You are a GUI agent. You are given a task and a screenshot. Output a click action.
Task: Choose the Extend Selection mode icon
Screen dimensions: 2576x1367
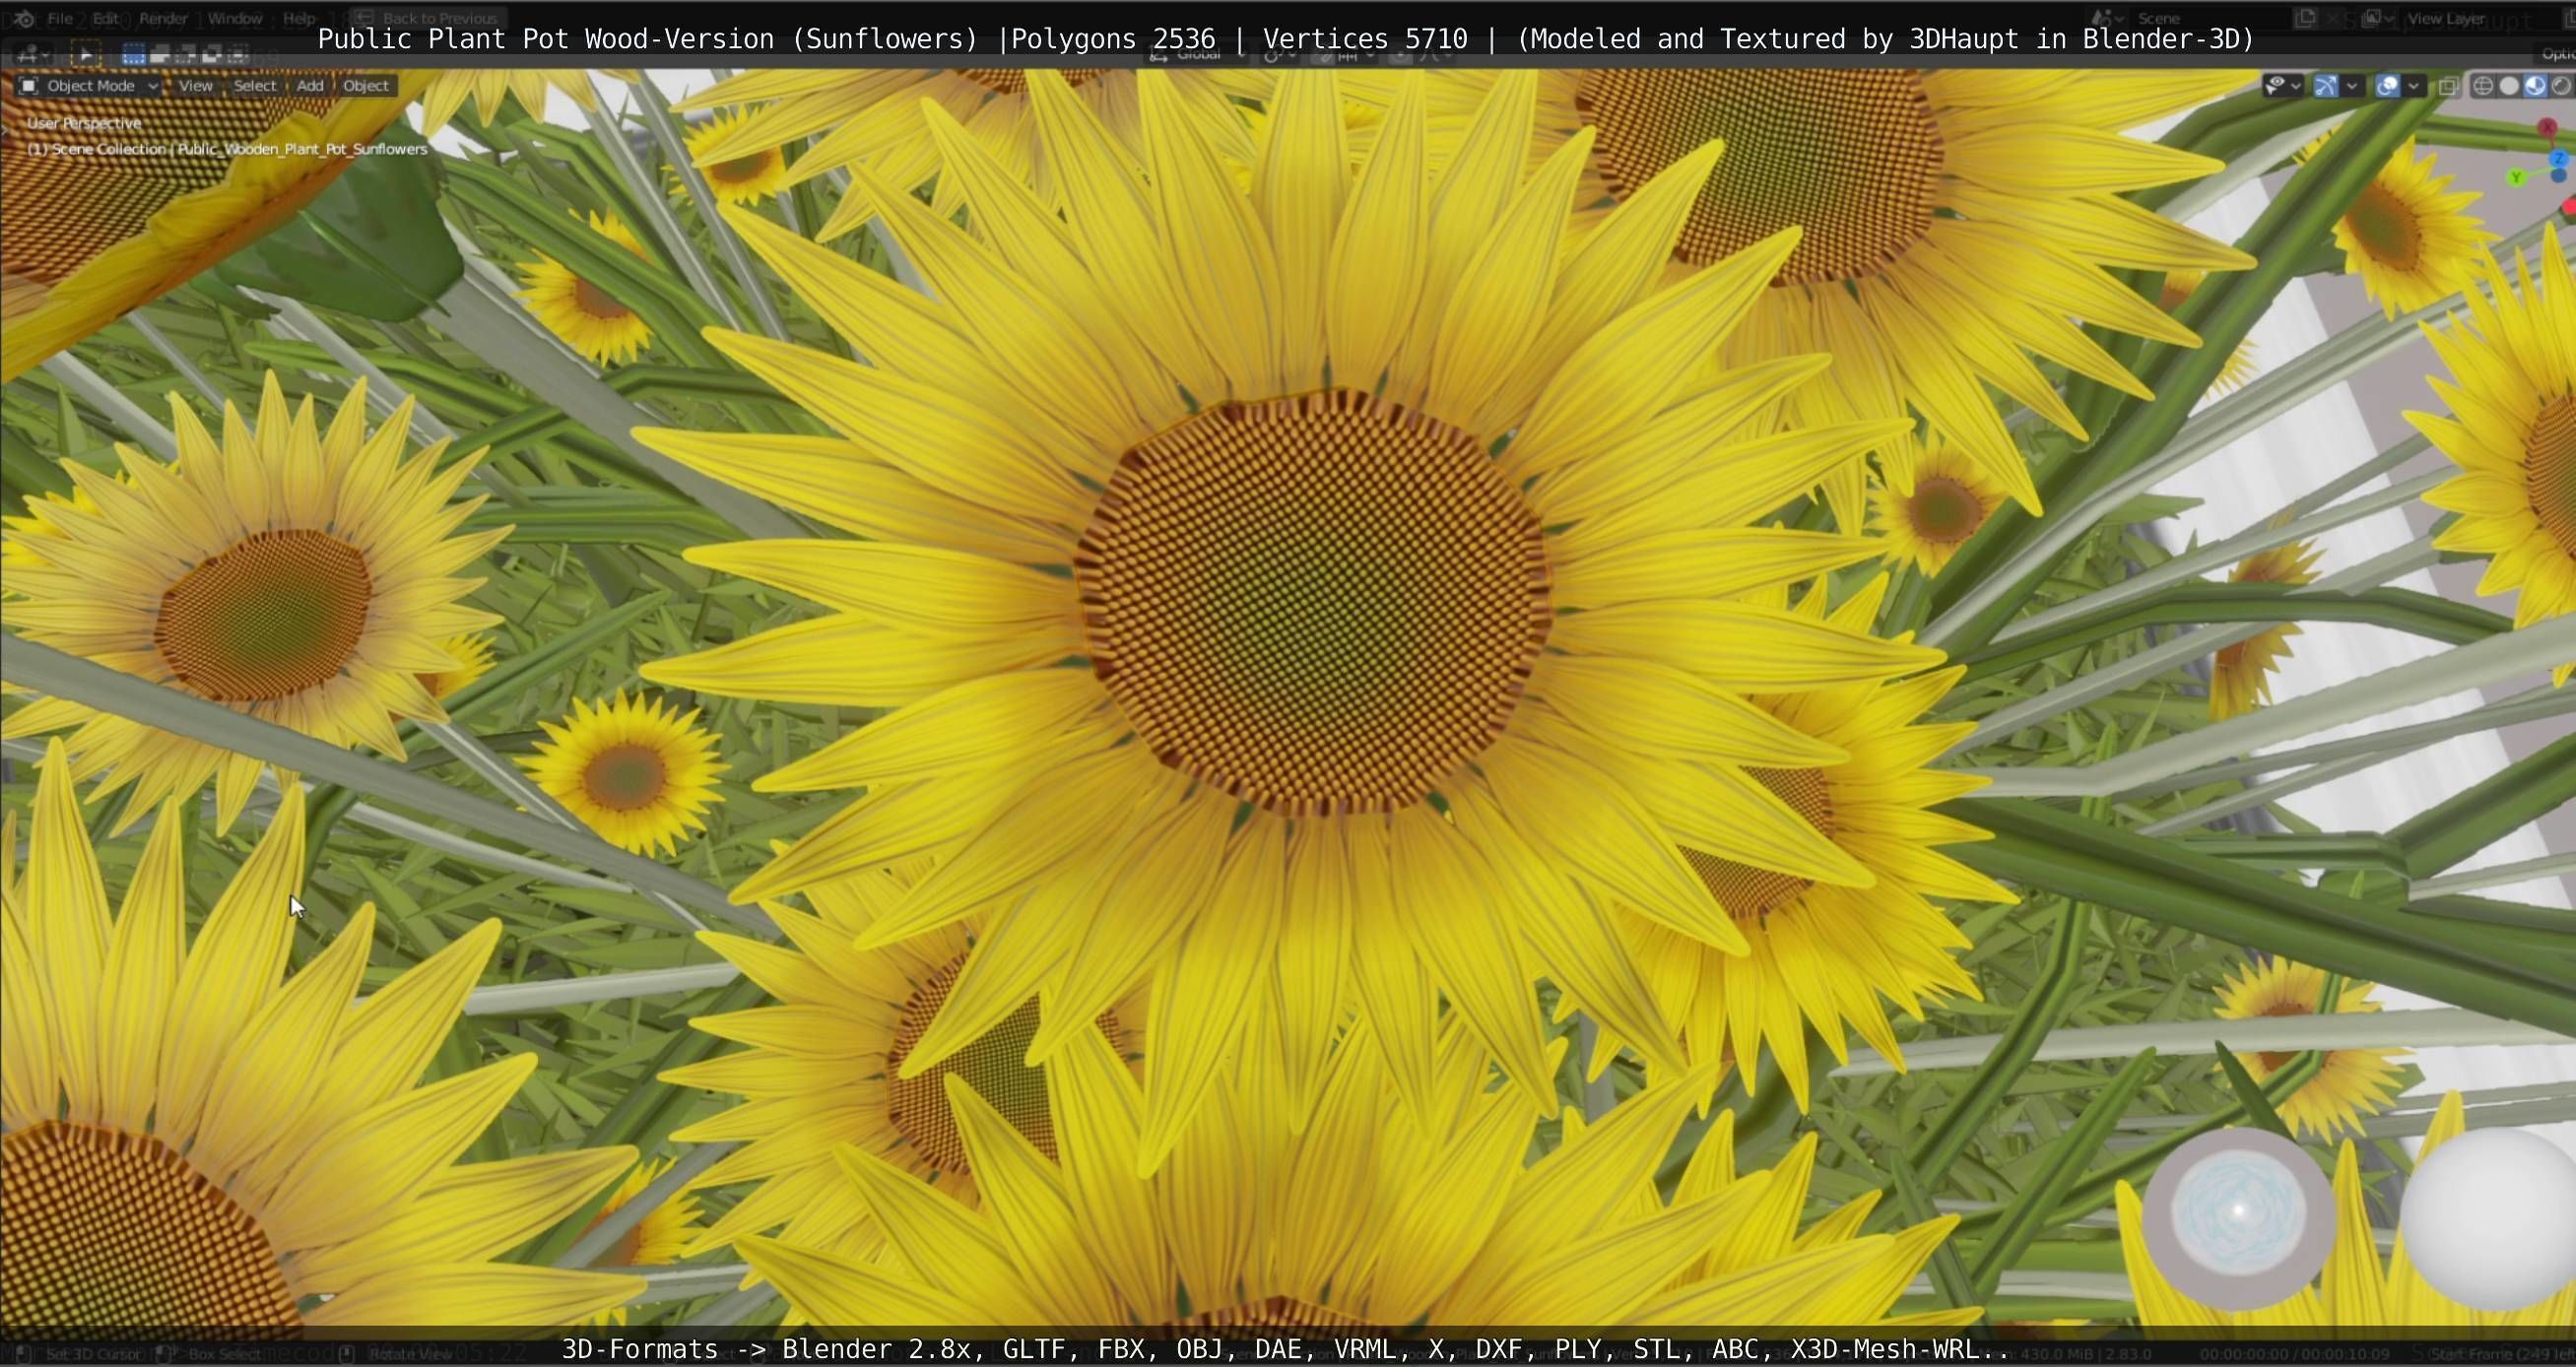point(160,55)
